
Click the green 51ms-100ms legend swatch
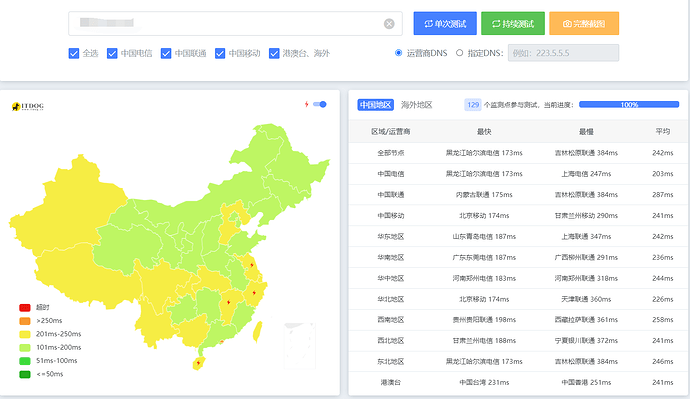pyautogui.click(x=25, y=361)
